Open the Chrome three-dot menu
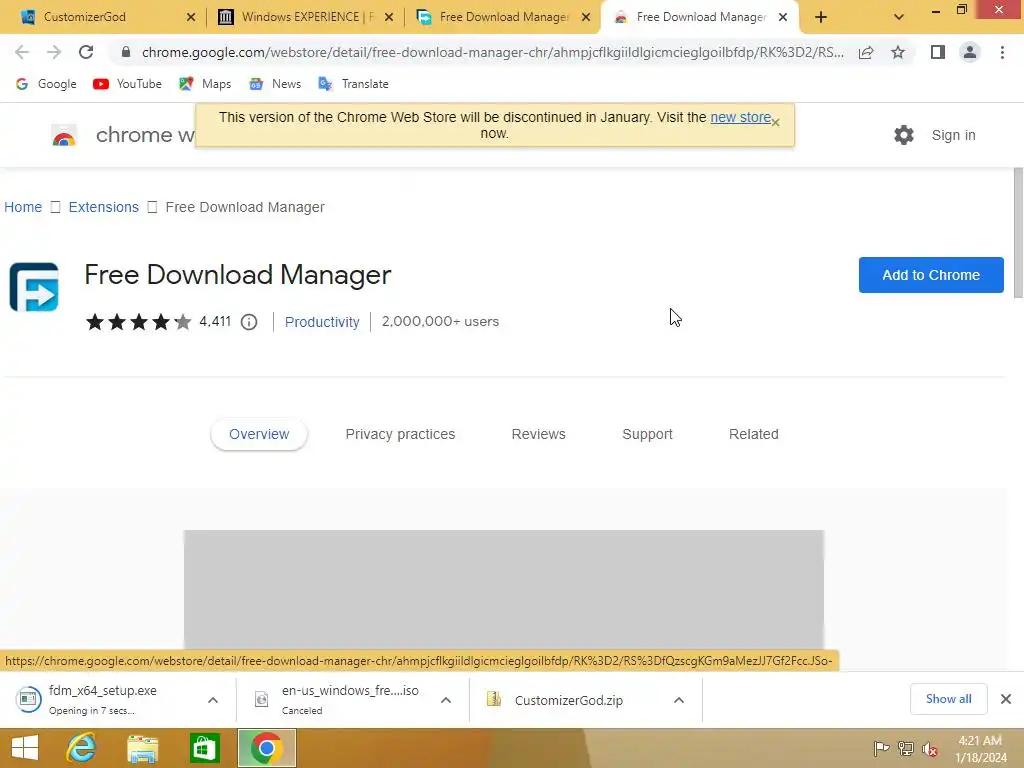The width and height of the screenshot is (1024, 768). [x=1002, y=52]
